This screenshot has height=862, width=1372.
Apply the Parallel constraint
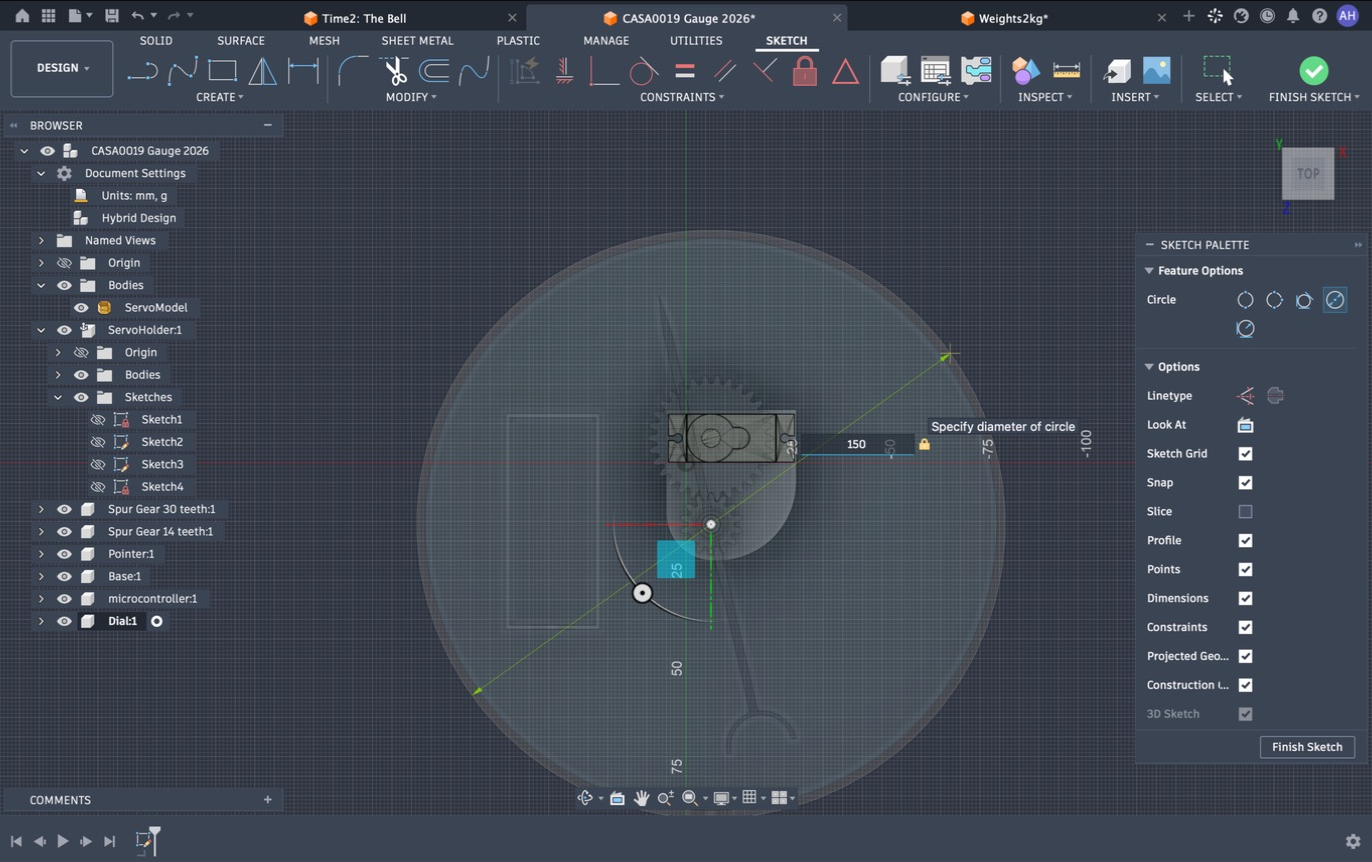tap(725, 71)
